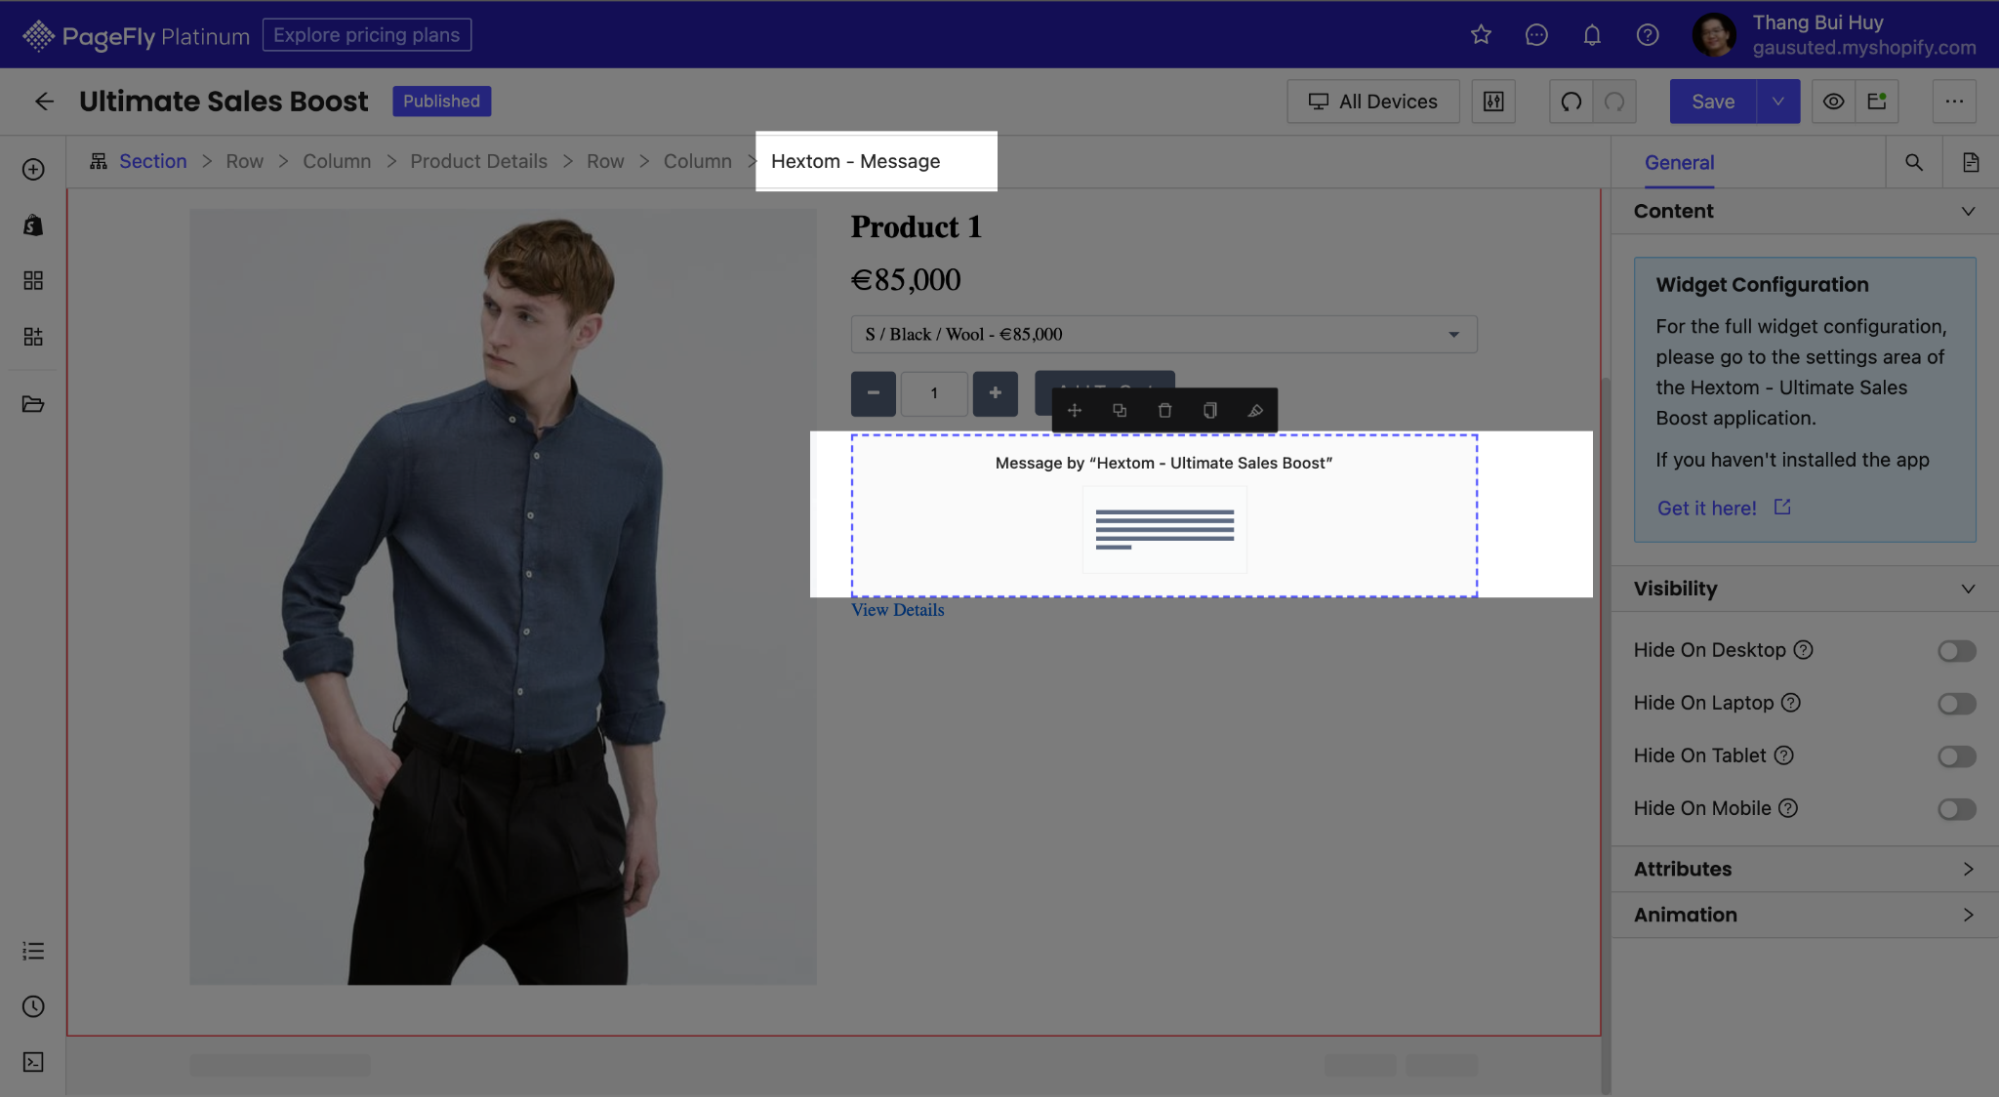This screenshot has width=1999, height=1098.
Task: Click the document icon in inspector panel
Action: click(x=1970, y=162)
